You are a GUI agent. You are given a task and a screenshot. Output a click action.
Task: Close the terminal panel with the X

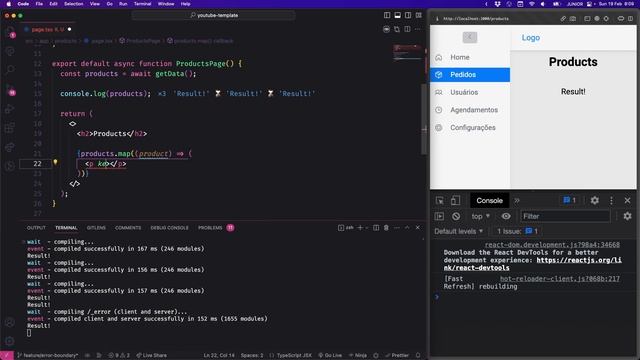tap(418, 228)
